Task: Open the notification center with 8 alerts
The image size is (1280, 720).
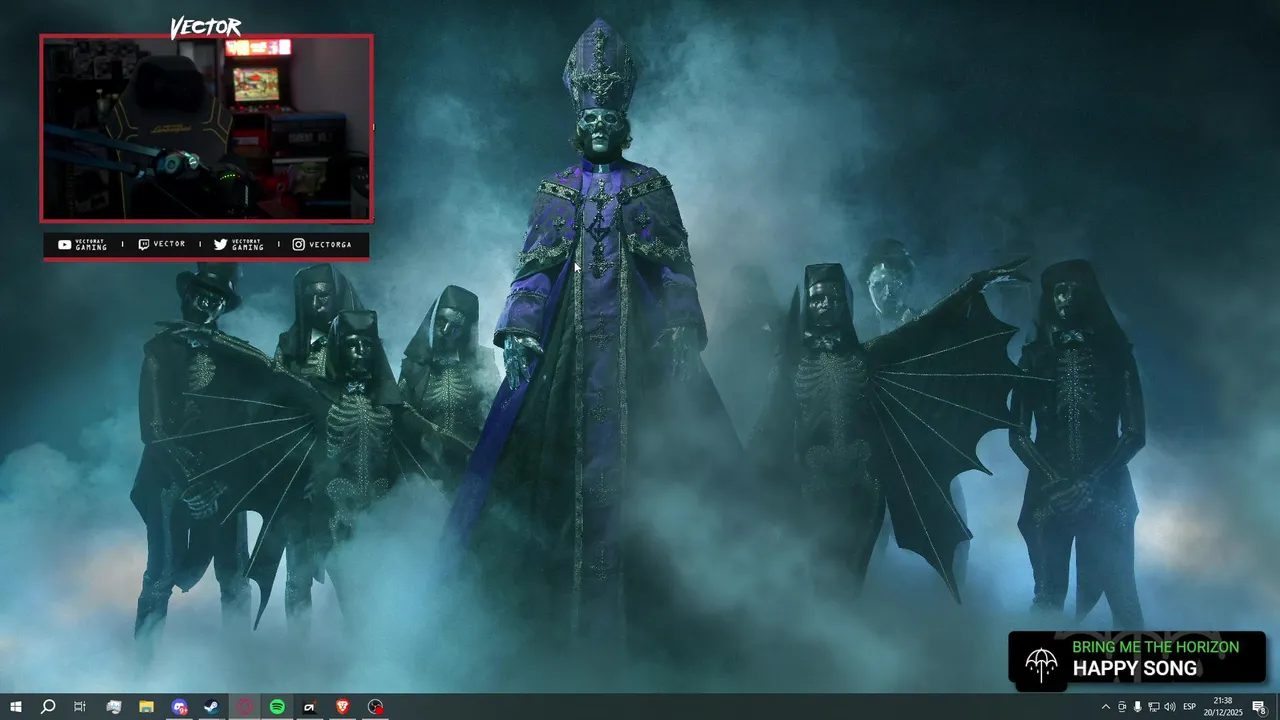Action: click(1259, 706)
